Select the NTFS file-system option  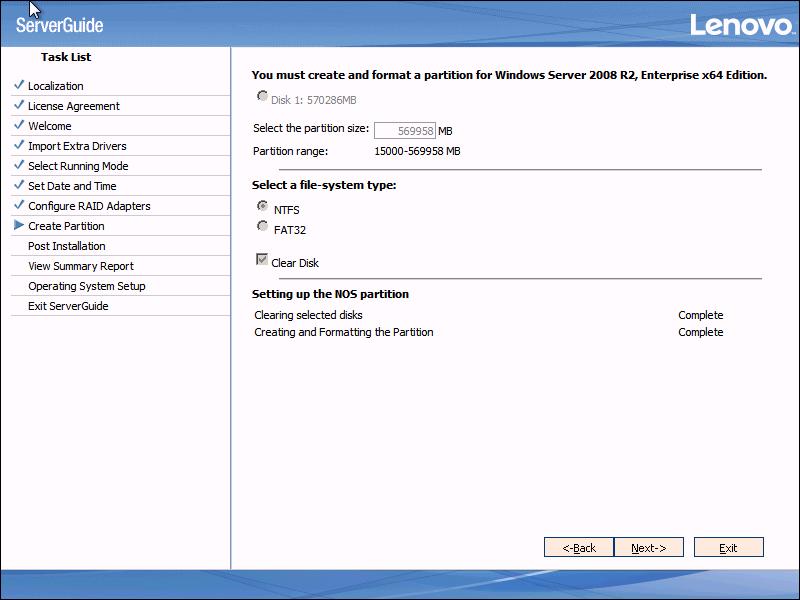tap(263, 206)
